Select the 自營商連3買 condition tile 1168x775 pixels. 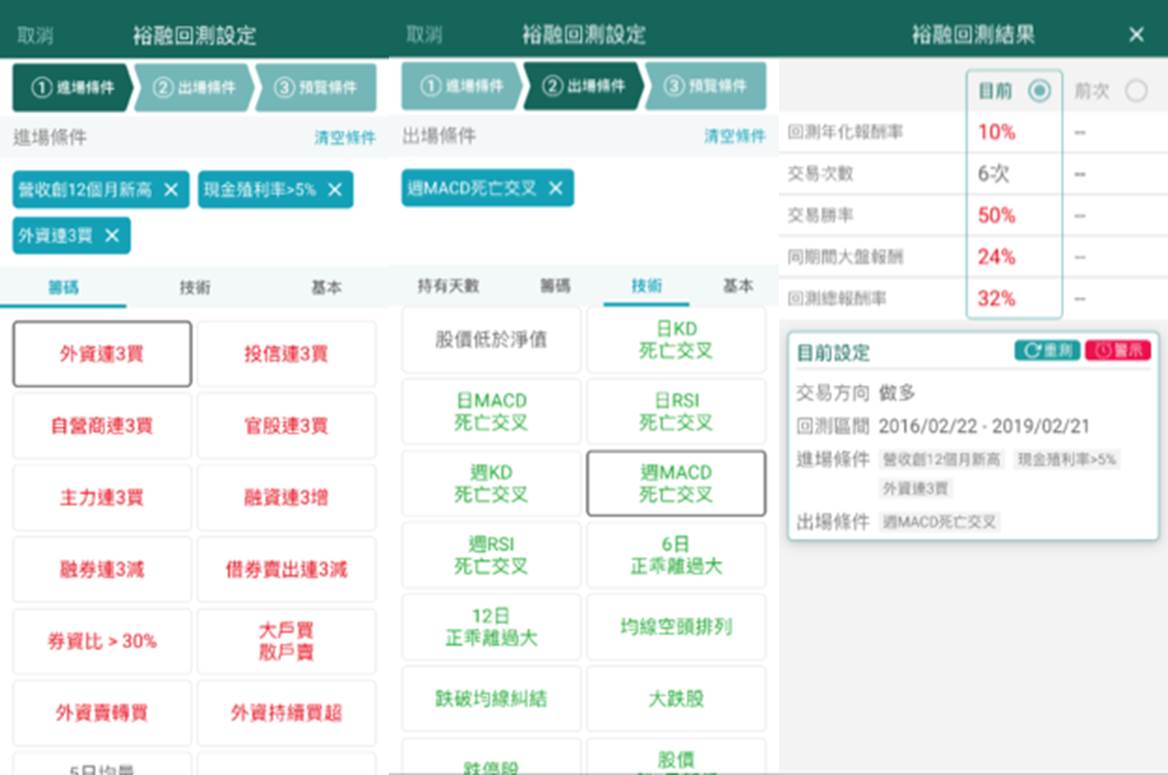(102, 426)
